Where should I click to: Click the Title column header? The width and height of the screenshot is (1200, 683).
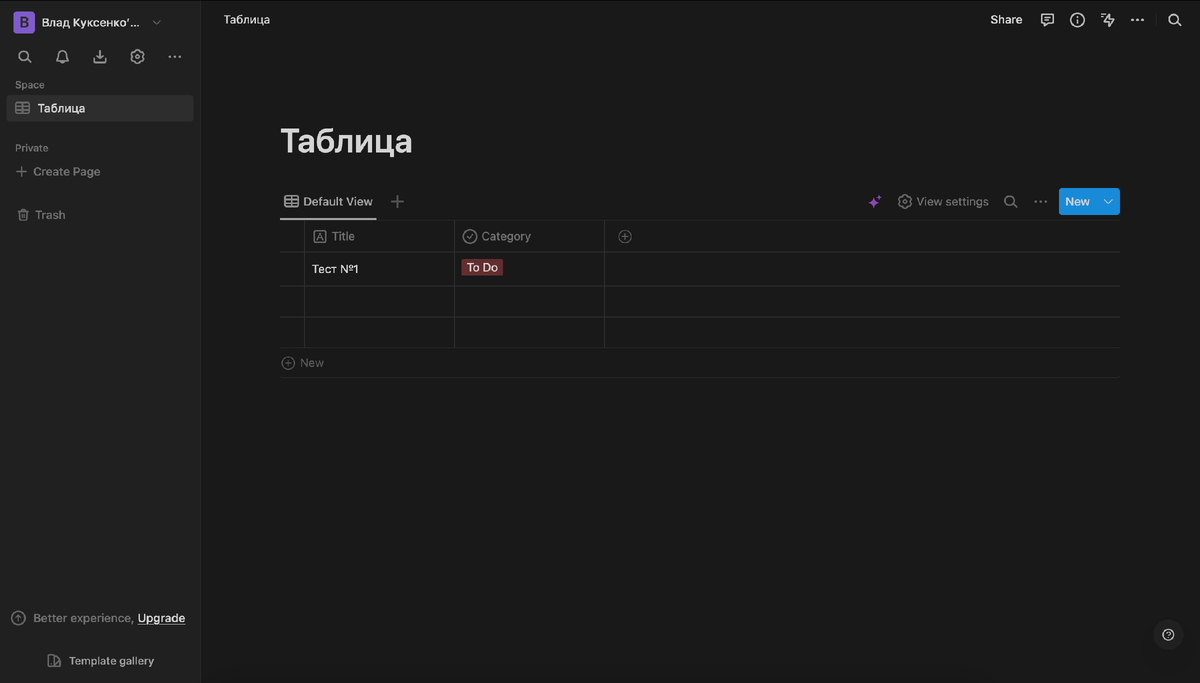(379, 237)
